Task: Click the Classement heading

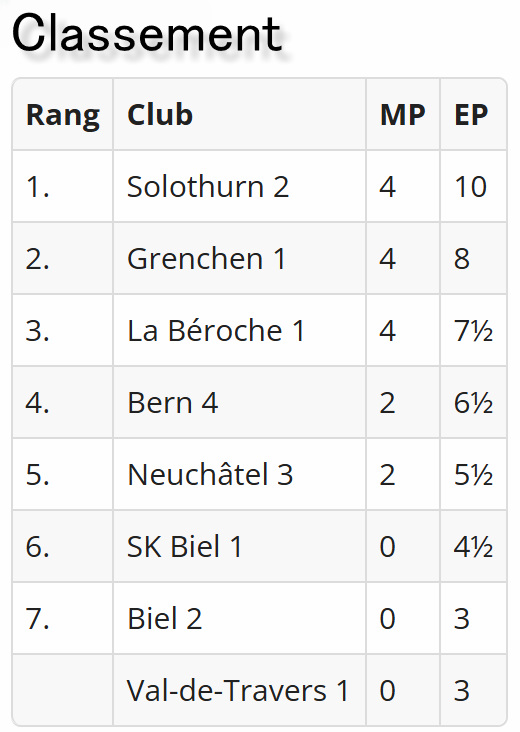Action: pos(146,34)
